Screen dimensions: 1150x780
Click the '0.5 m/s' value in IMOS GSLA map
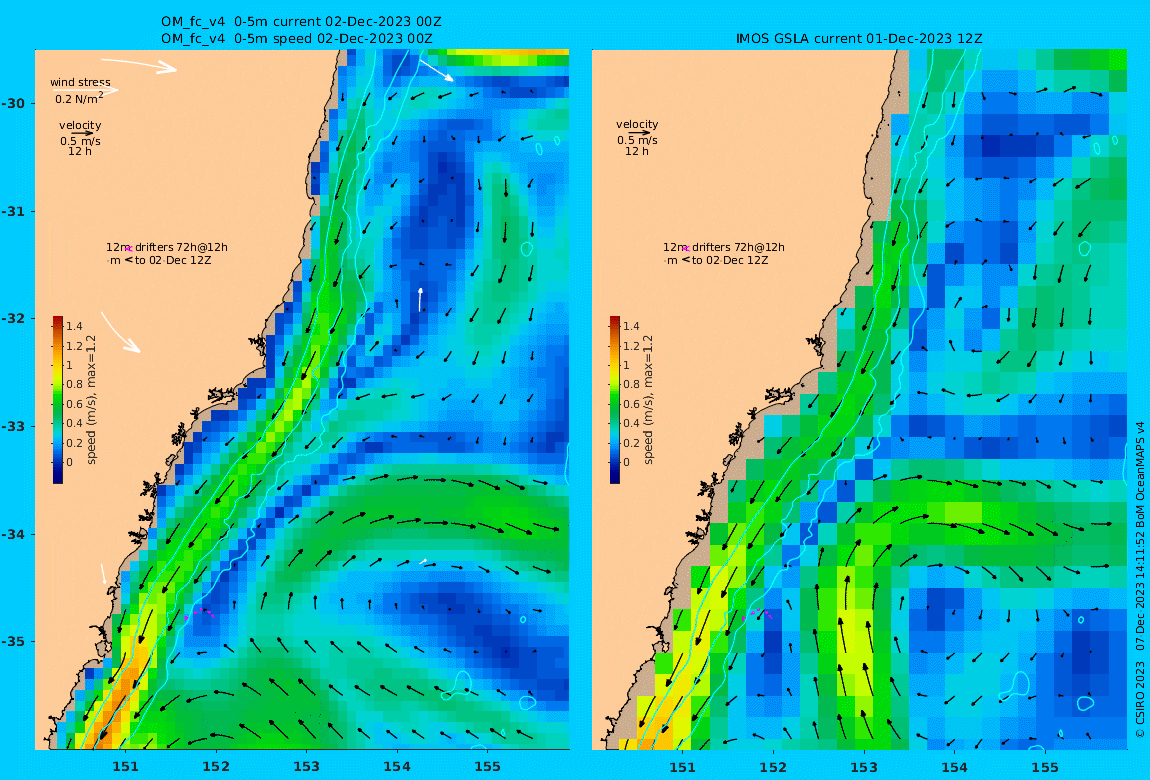point(637,140)
